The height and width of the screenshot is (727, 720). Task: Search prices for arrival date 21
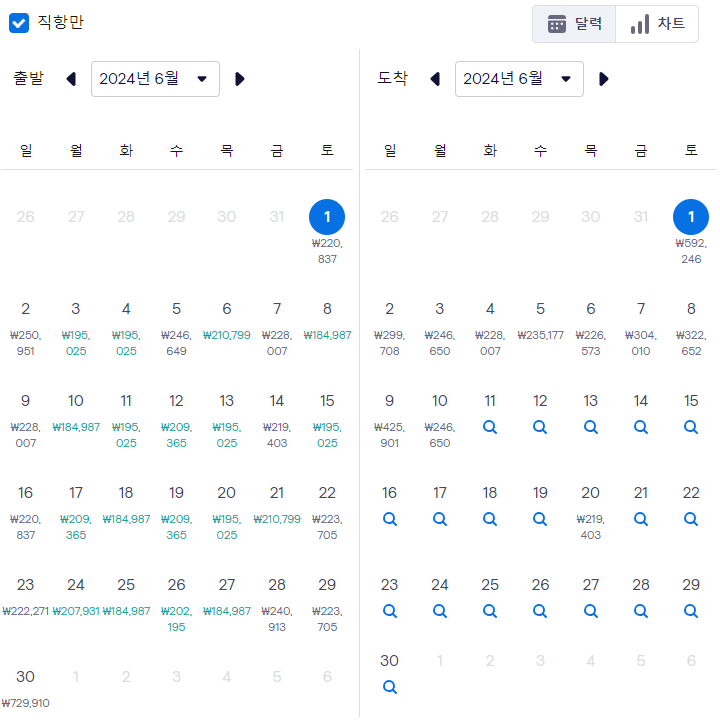pyautogui.click(x=641, y=519)
